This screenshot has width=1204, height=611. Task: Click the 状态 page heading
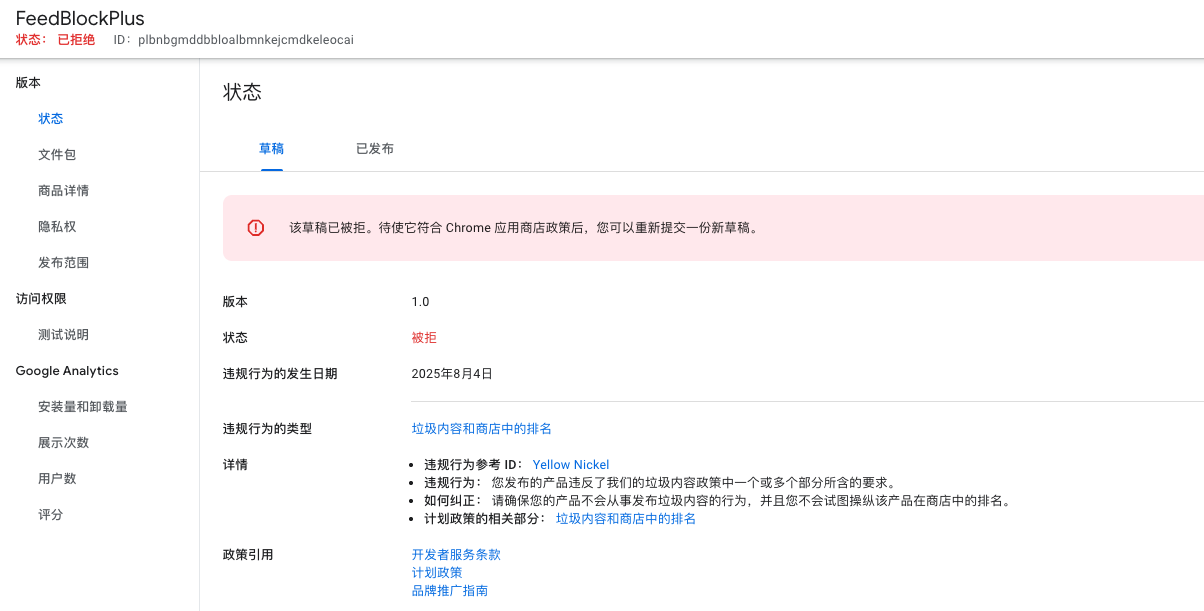[x=242, y=92]
